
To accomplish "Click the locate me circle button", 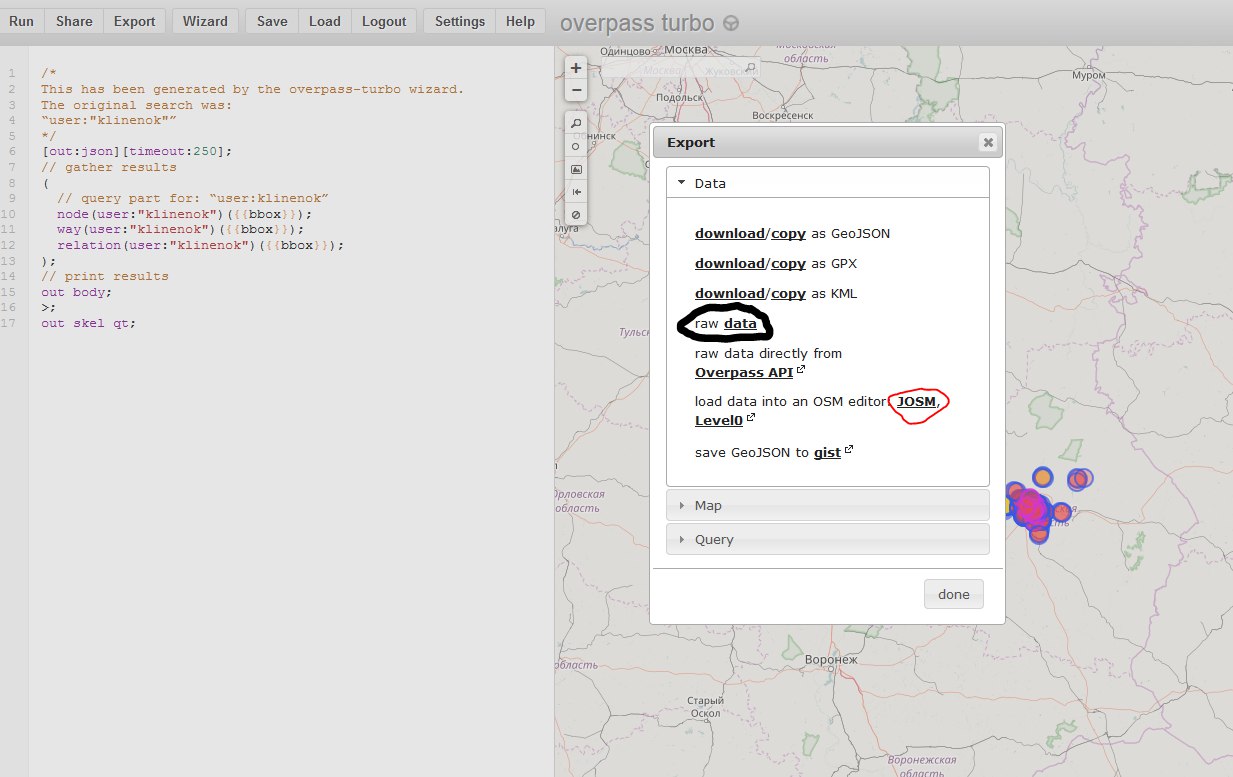I will tap(576, 146).
